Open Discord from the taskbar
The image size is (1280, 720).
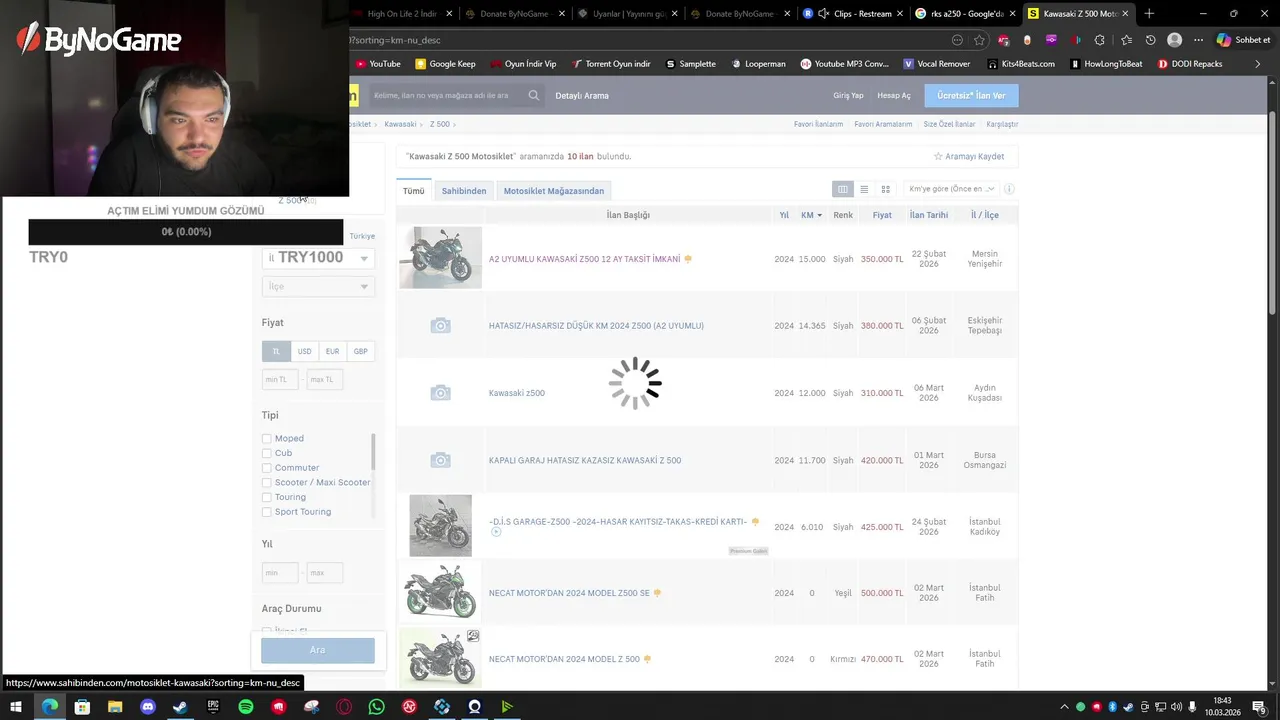148,707
